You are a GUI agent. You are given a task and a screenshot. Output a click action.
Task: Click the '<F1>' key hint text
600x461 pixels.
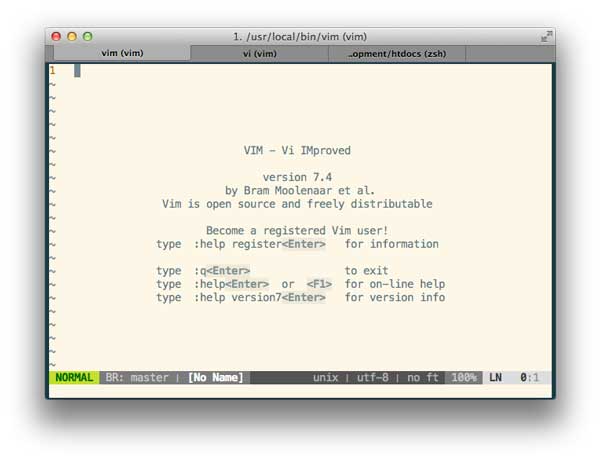pyautogui.click(x=319, y=284)
